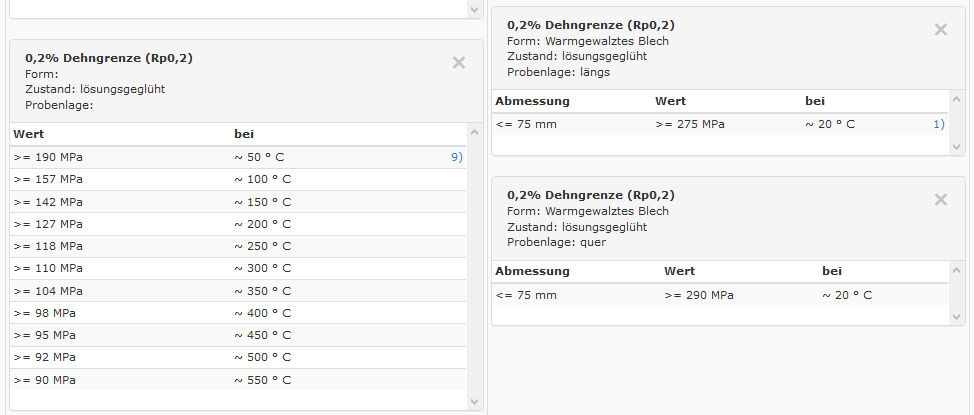Close the Probenlage längs panel
The height and width of the screenshot is (415, 974).
click(940, 30)
